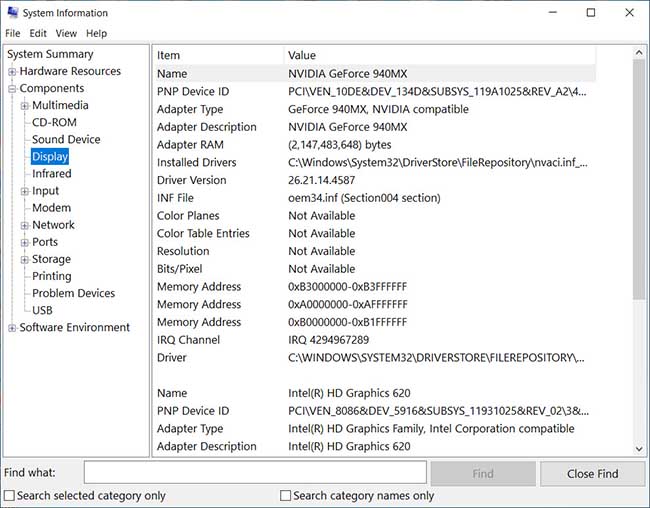Click the Find button
650x508 pixels.
pos(483,474)
